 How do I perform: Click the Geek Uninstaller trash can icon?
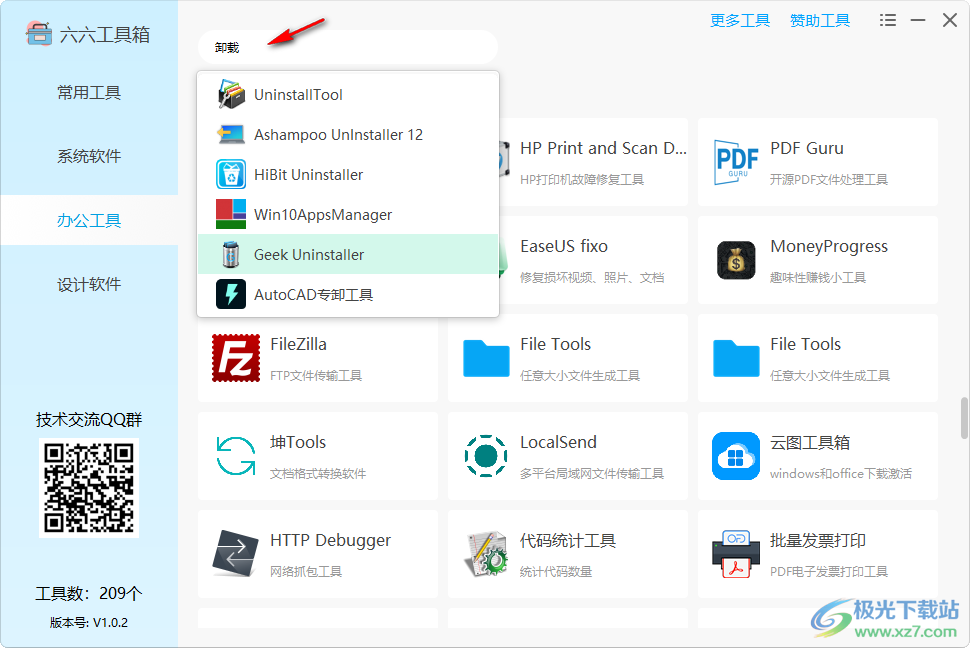pos(231,254)
